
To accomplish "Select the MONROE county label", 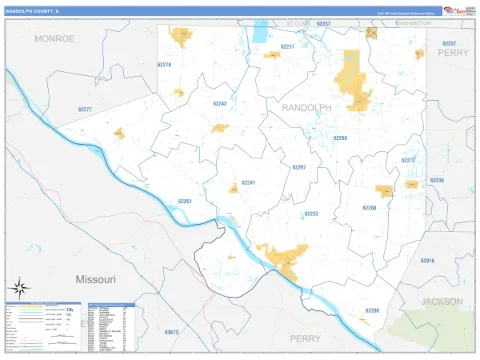I will tap(54, 39).
